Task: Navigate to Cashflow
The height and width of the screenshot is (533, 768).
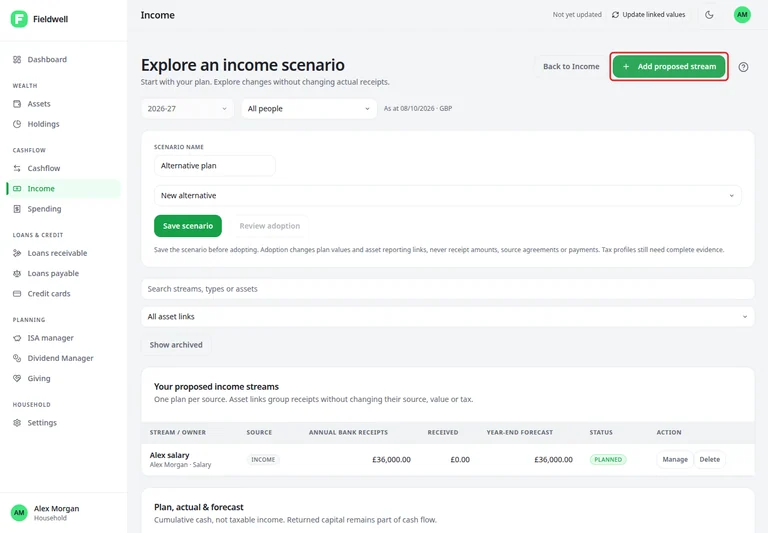Action: click(x=64, y=168)
